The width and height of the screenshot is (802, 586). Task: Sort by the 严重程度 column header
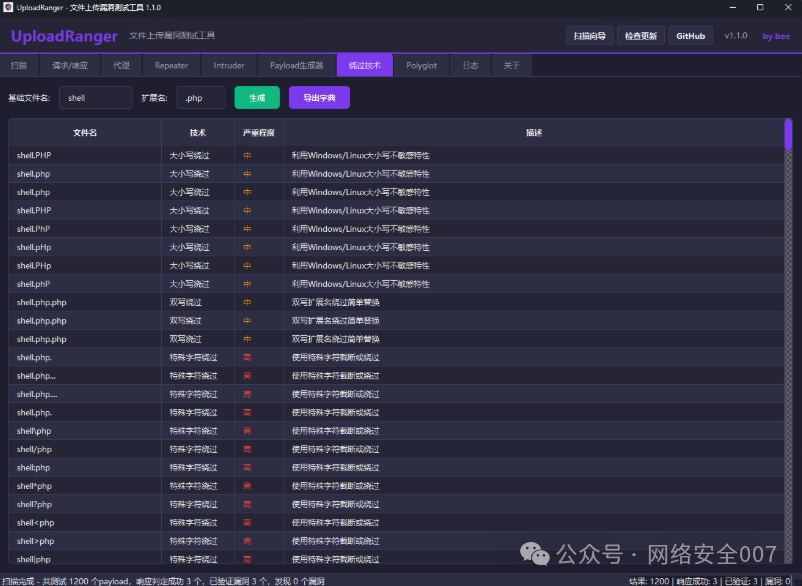pos(259,132)
